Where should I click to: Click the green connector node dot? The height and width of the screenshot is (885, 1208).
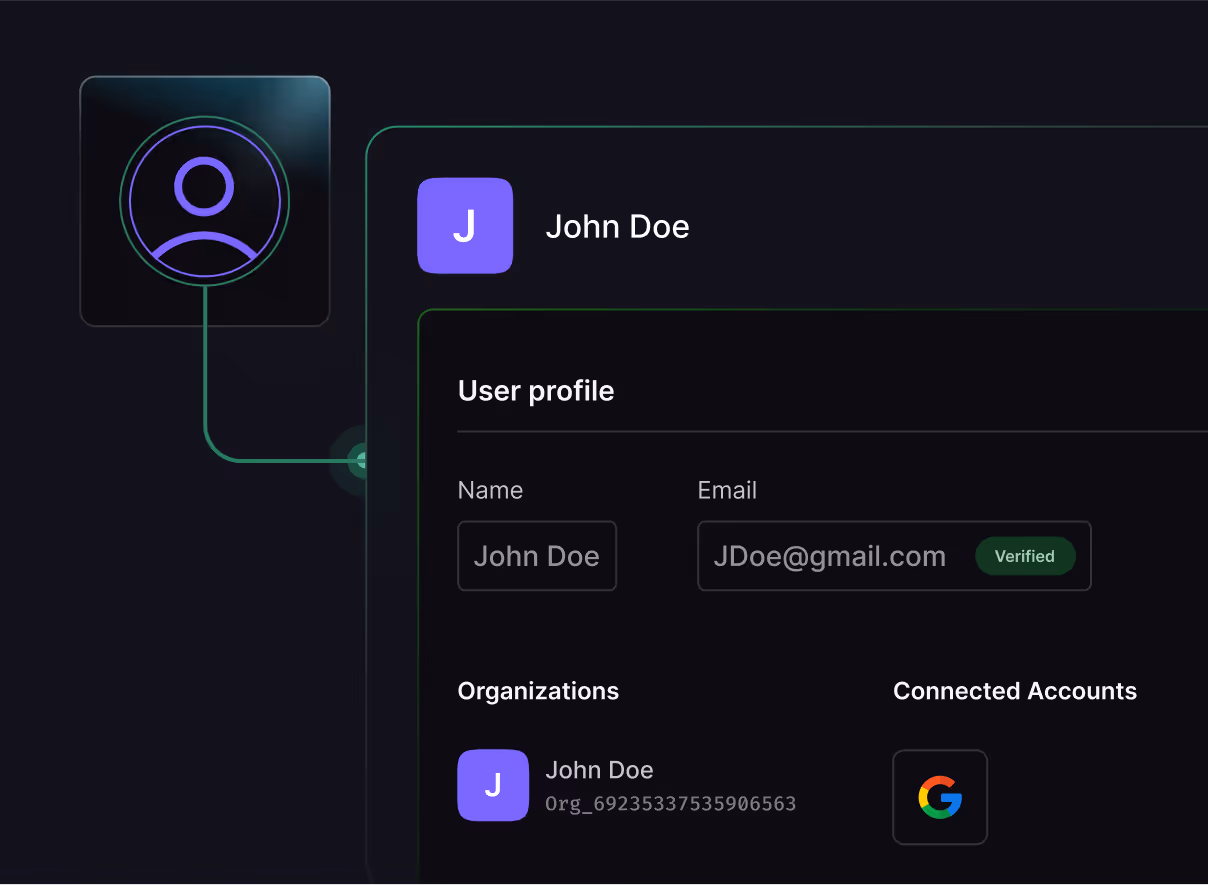pyautogui.click(x=361, y=460)
